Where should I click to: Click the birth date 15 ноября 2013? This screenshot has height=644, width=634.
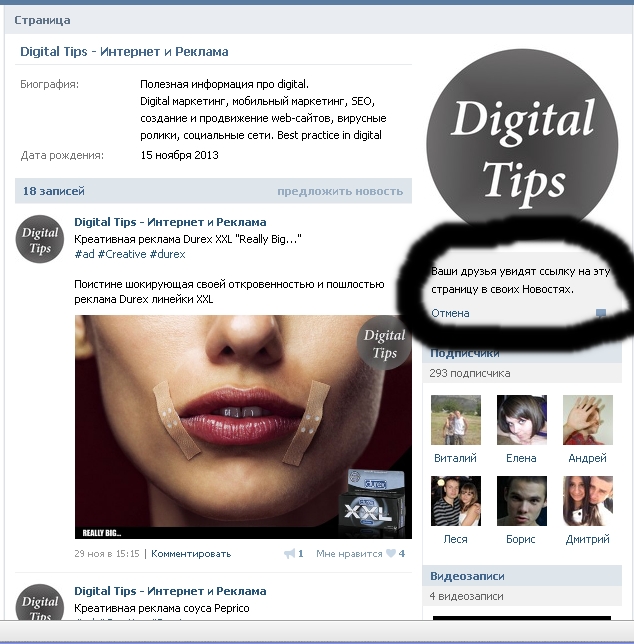pos(179,155)
